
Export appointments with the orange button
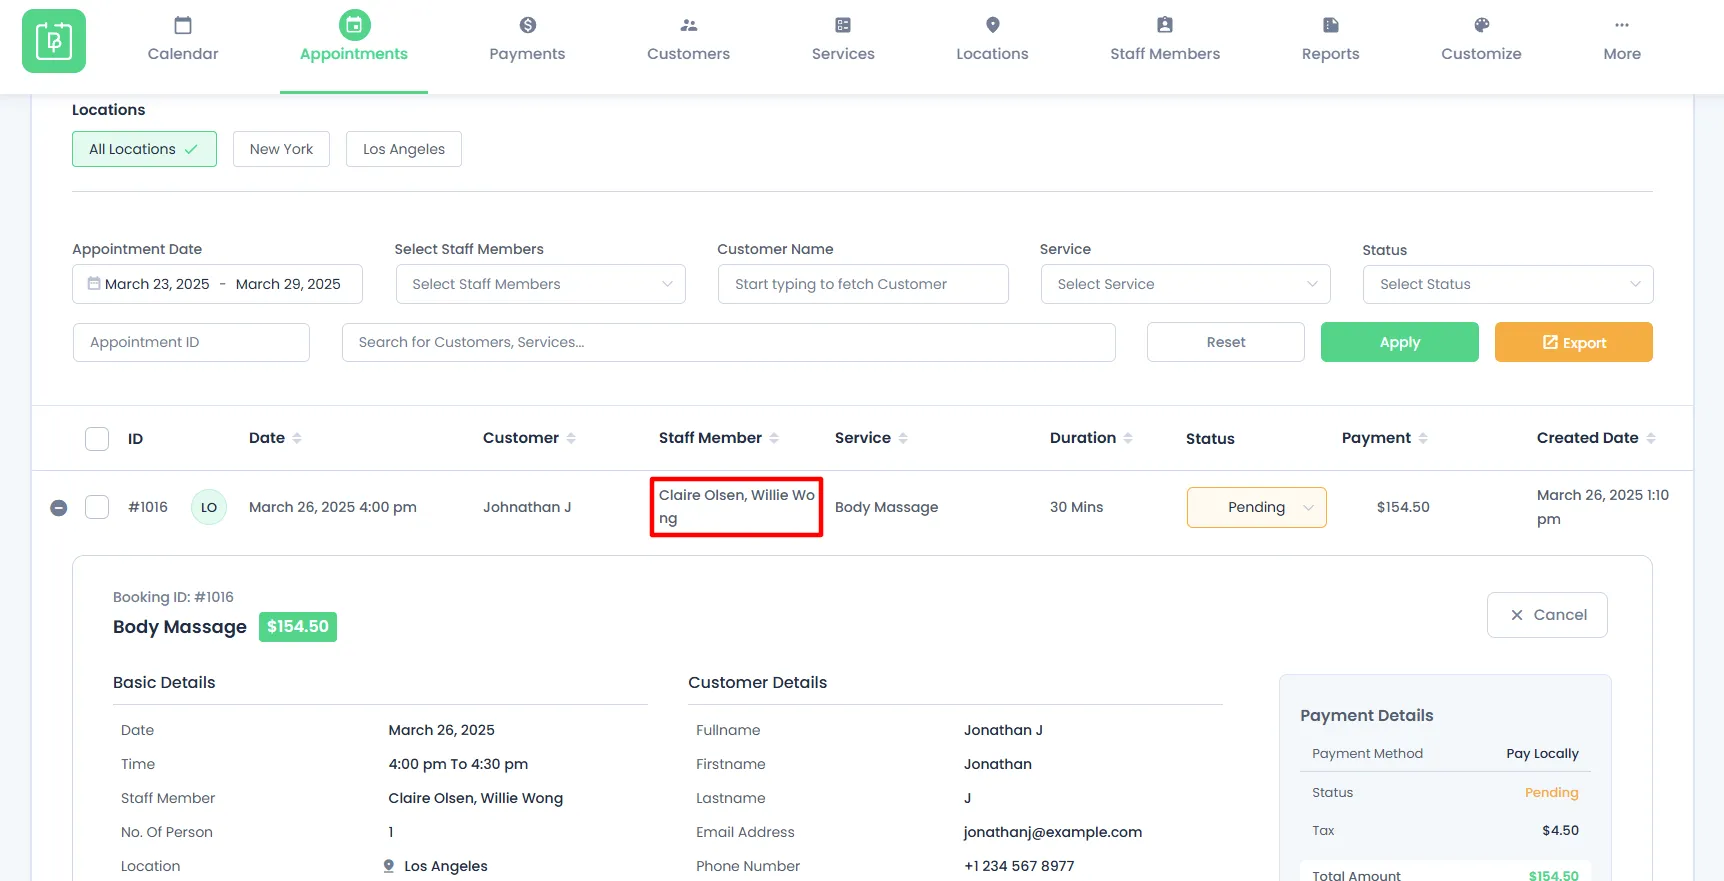pyautogui.click(x=1573, y=342)
